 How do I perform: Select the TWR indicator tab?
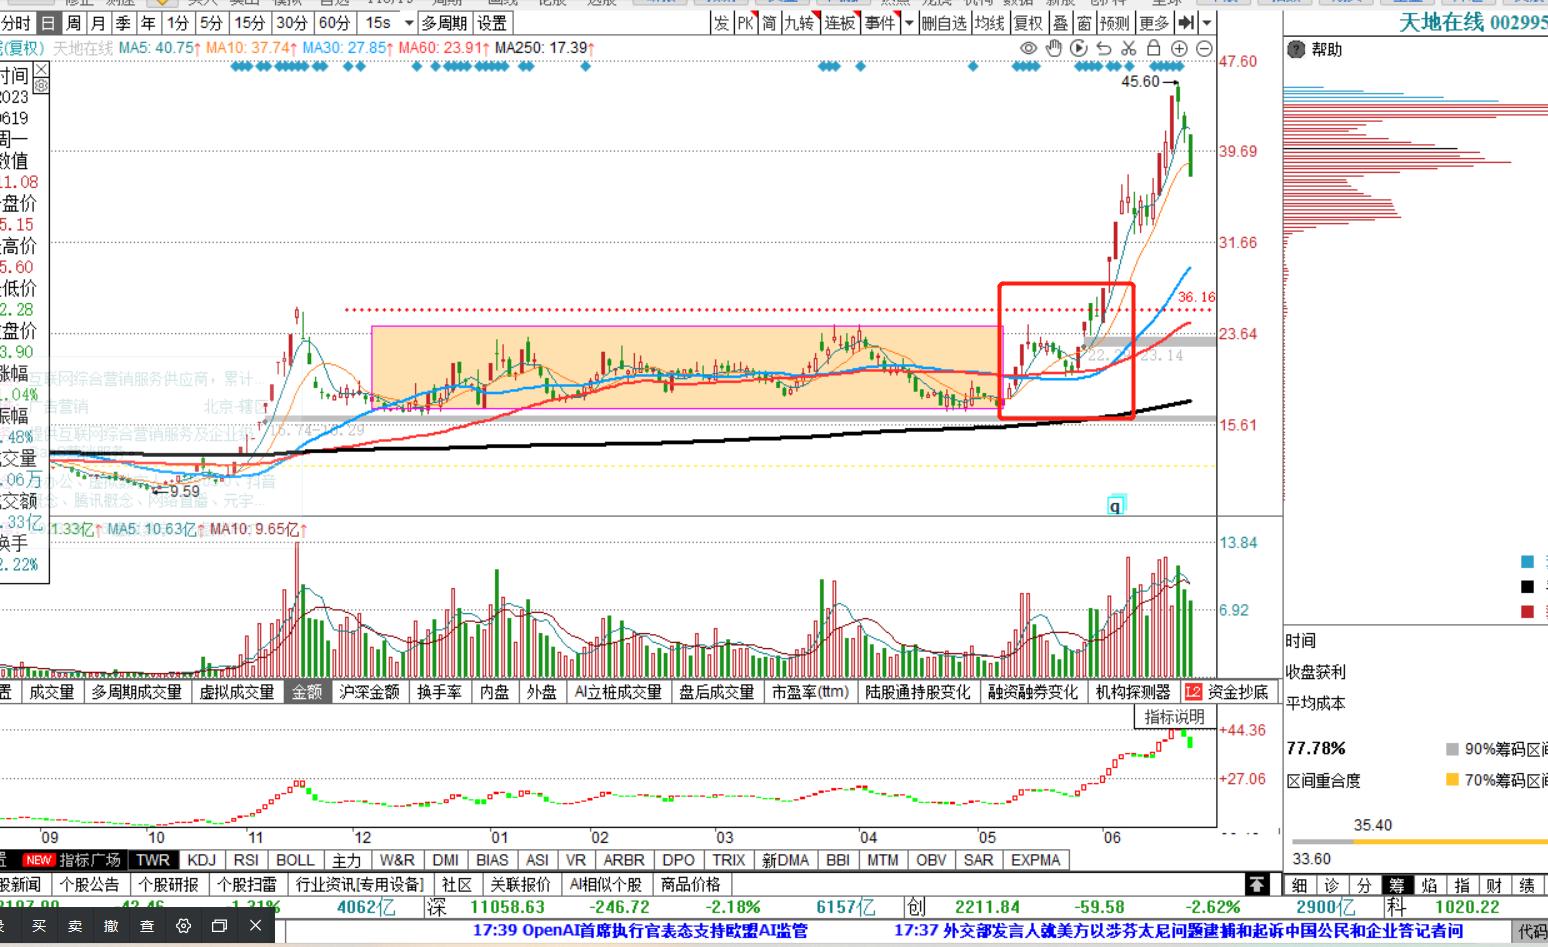(153, 860)
